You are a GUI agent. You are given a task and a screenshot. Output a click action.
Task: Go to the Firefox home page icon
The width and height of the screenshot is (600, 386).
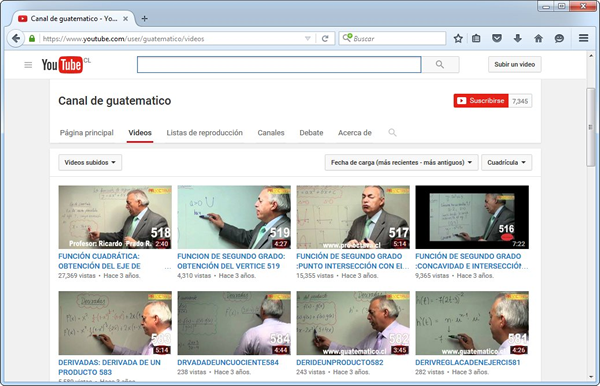tap(538, 38)
